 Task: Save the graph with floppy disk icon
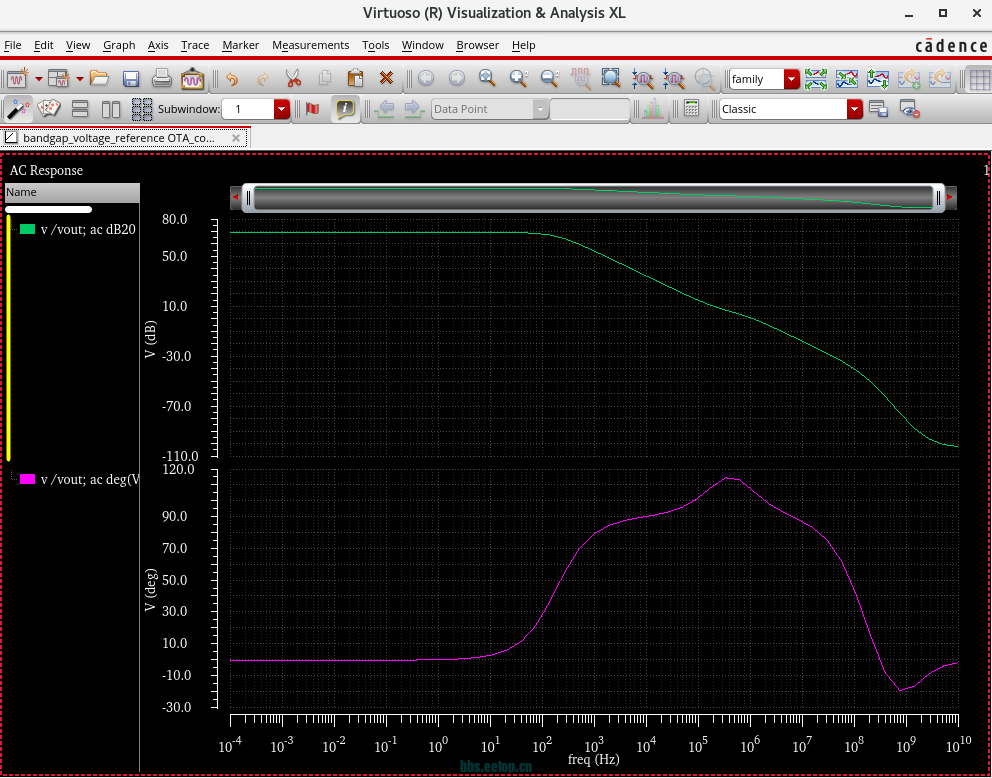pyautogui.click(x=131, y=78)
